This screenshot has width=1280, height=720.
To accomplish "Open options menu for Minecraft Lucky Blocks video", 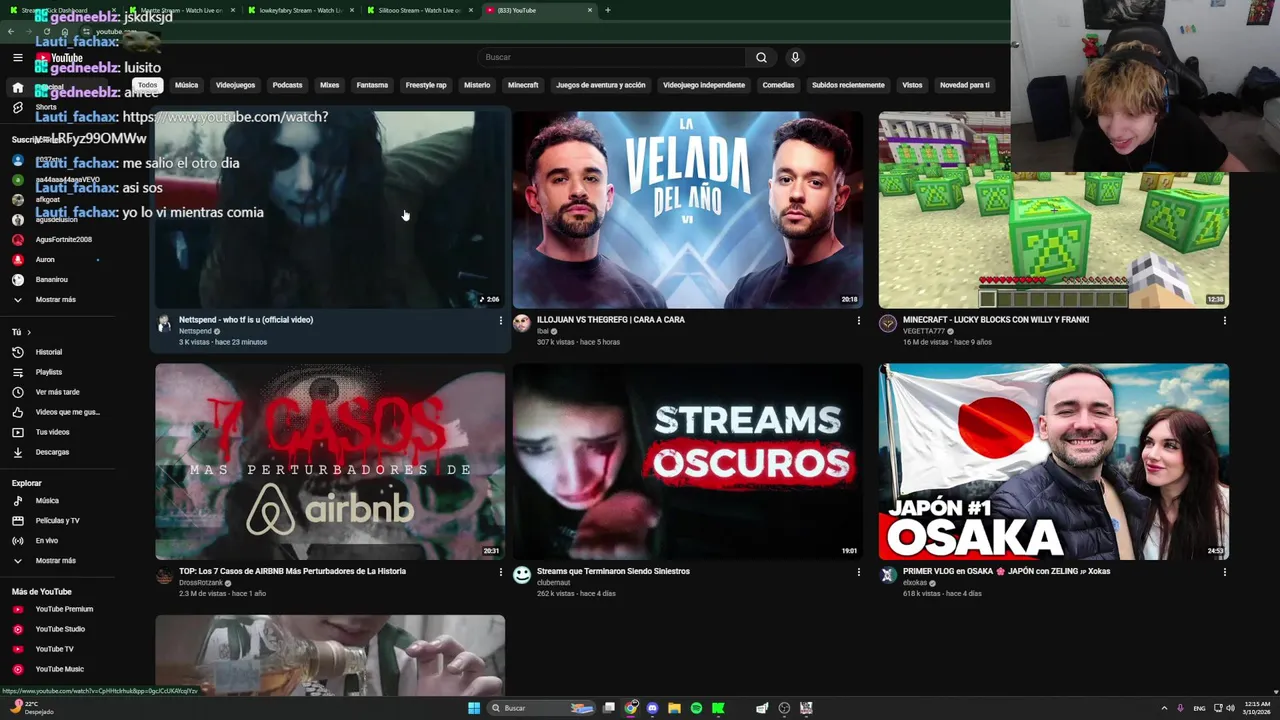I will point(1224,321).
